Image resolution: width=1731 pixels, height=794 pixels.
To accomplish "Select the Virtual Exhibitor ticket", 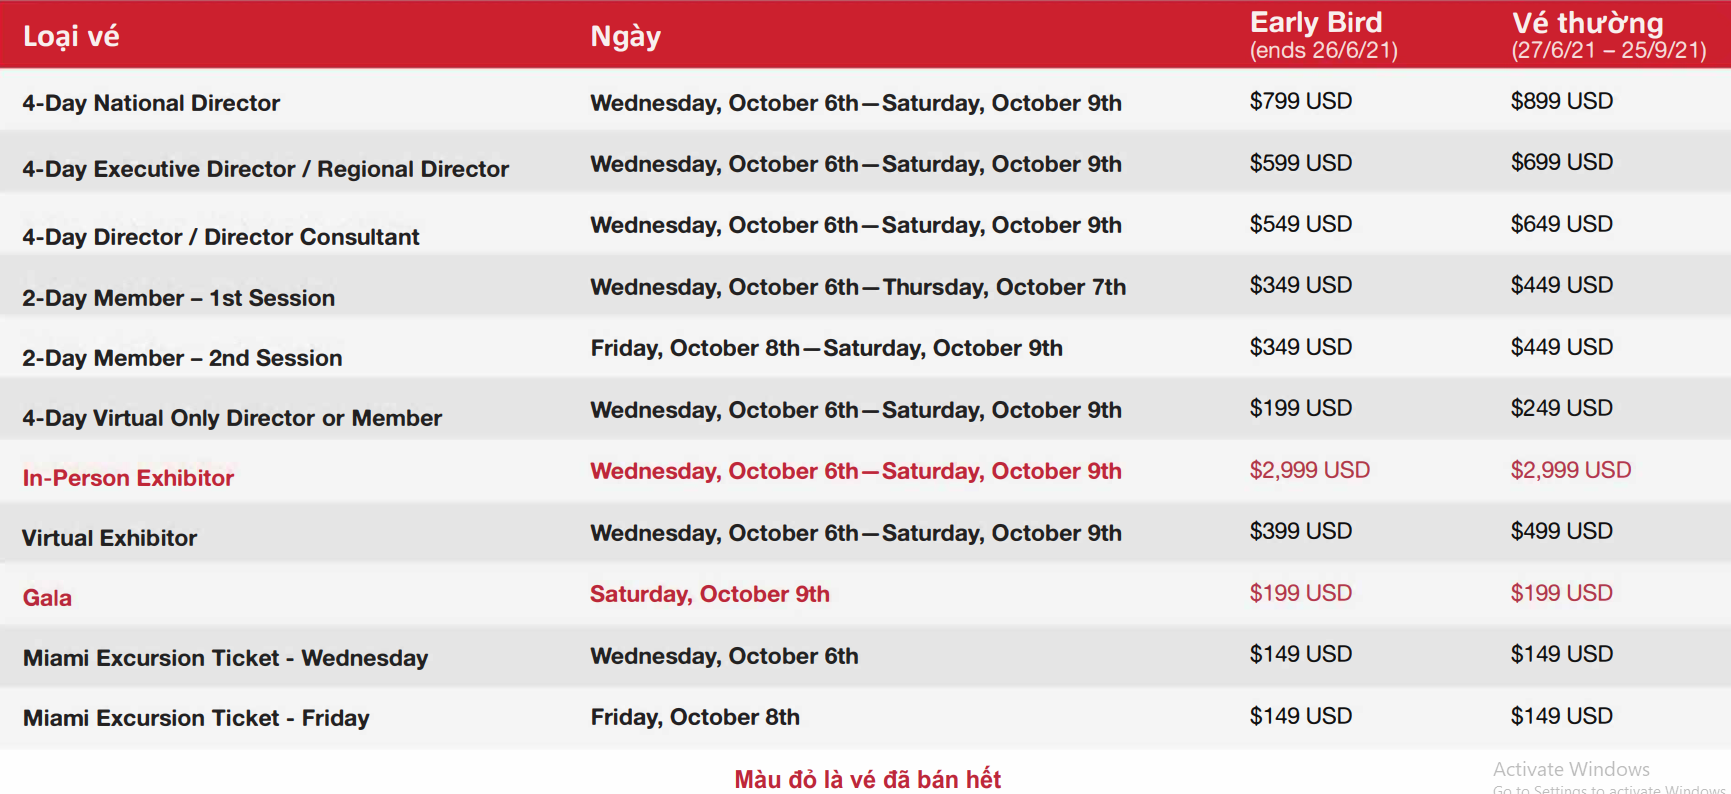I will [x=109, y=538].
